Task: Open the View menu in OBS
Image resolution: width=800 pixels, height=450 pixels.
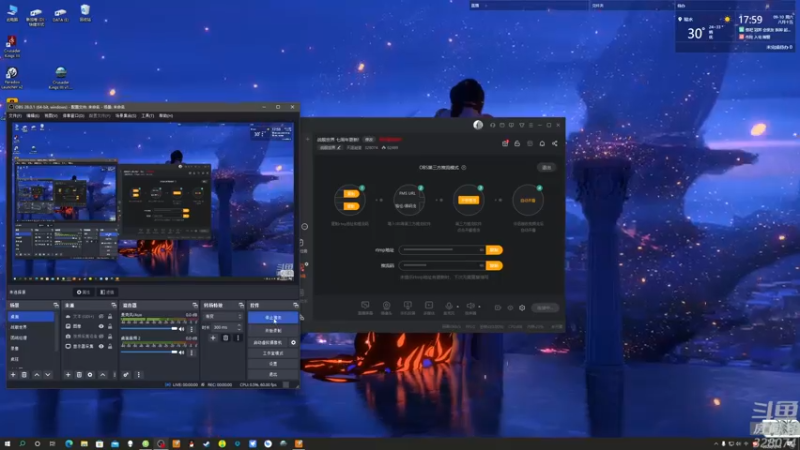Action: [x=51, y=116]
